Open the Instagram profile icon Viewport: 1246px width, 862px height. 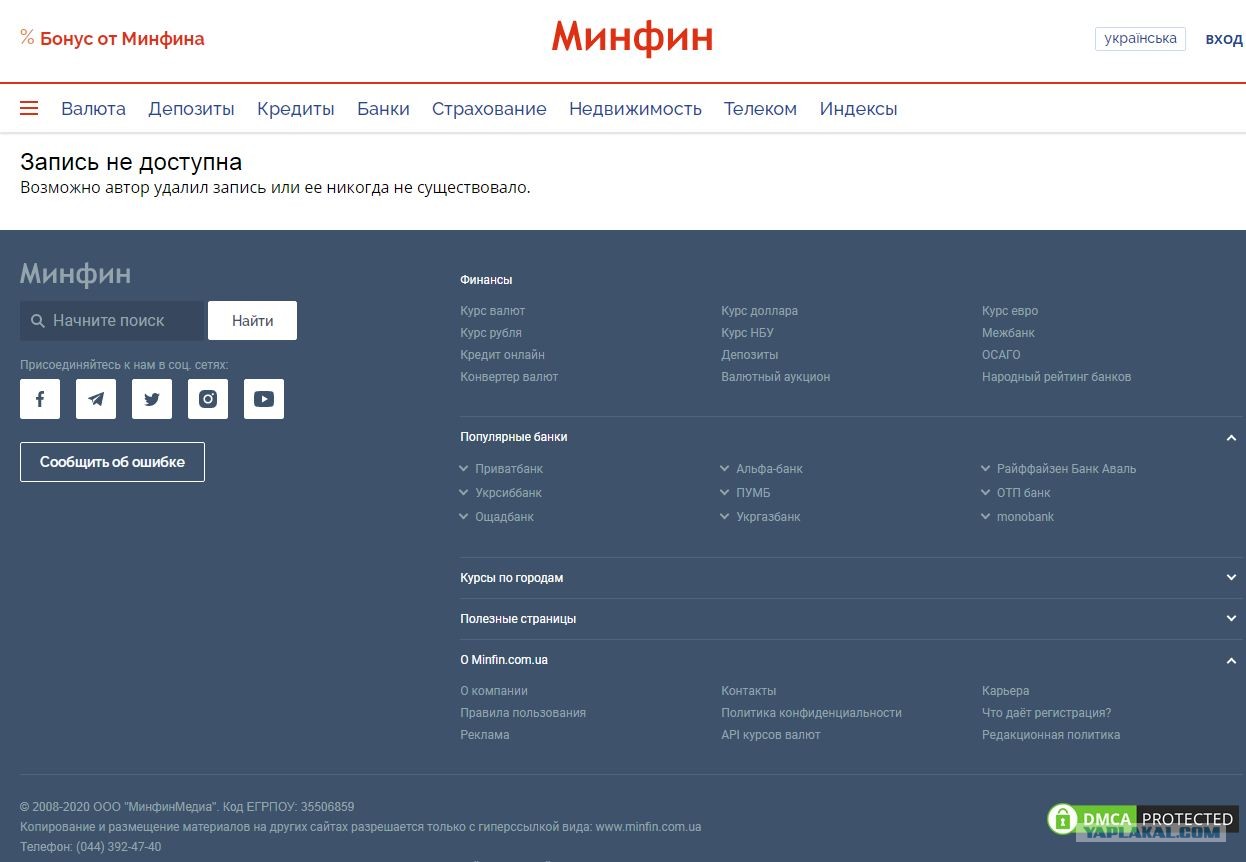tap(208, 399)
